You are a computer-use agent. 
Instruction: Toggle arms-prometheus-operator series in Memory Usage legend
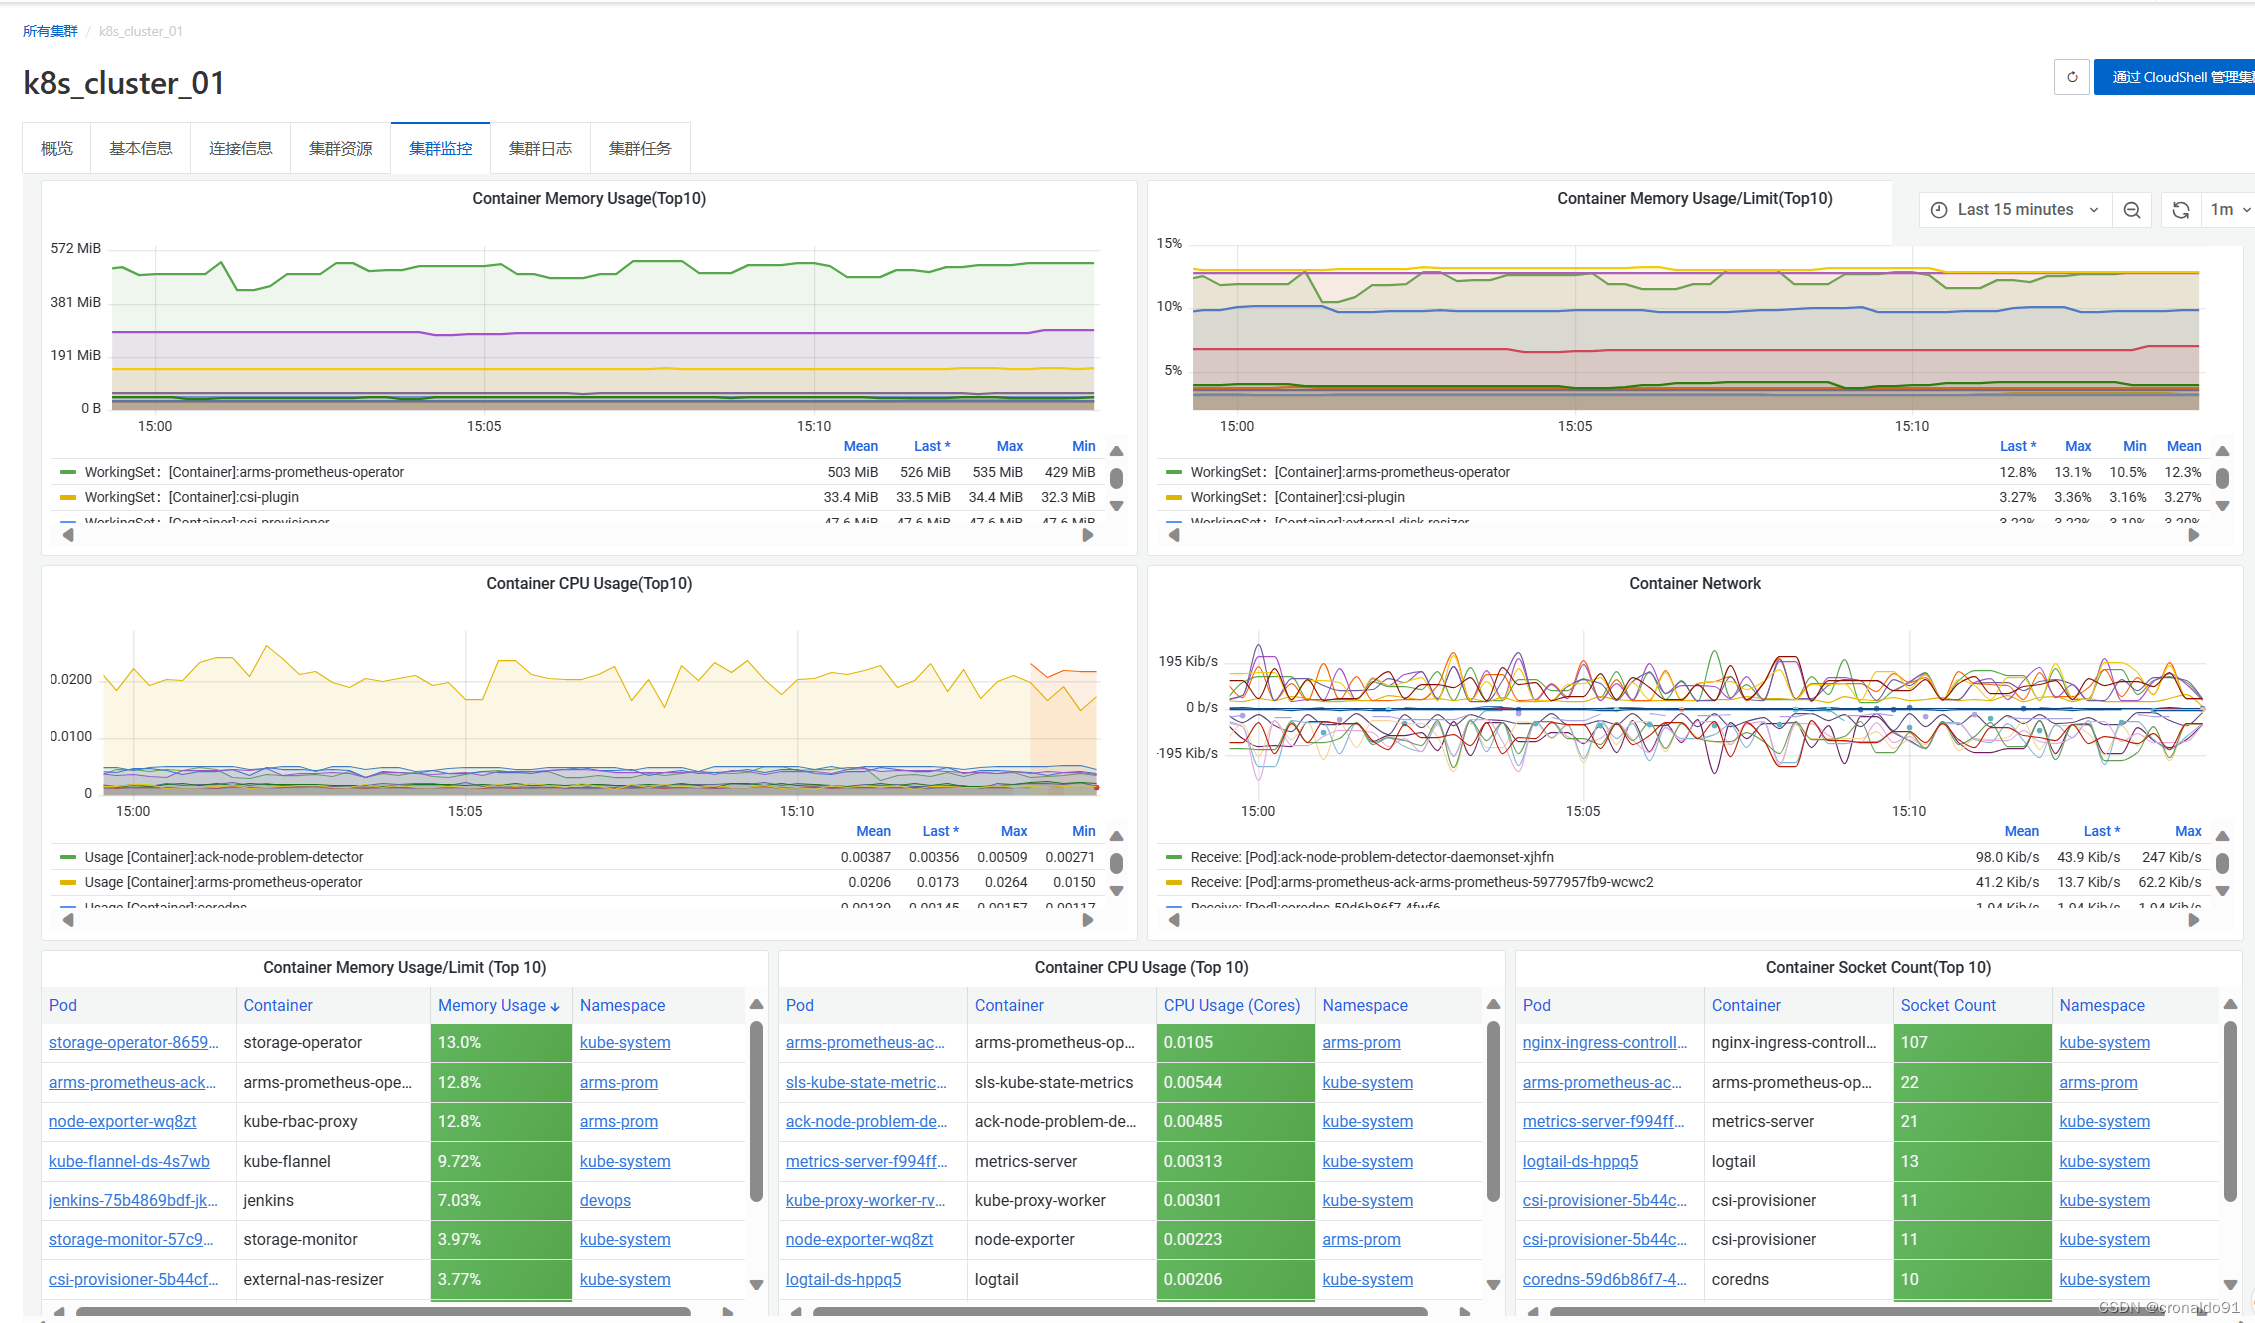[244, 472]
